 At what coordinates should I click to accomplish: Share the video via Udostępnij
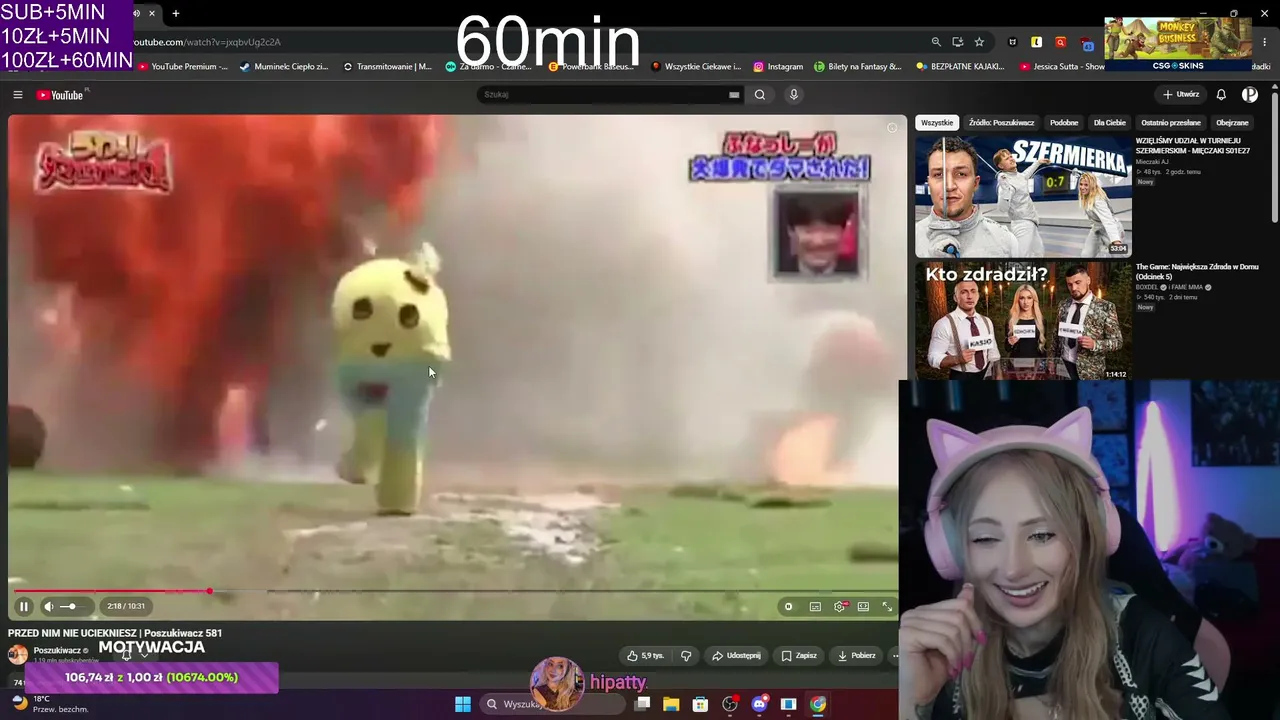736,656
